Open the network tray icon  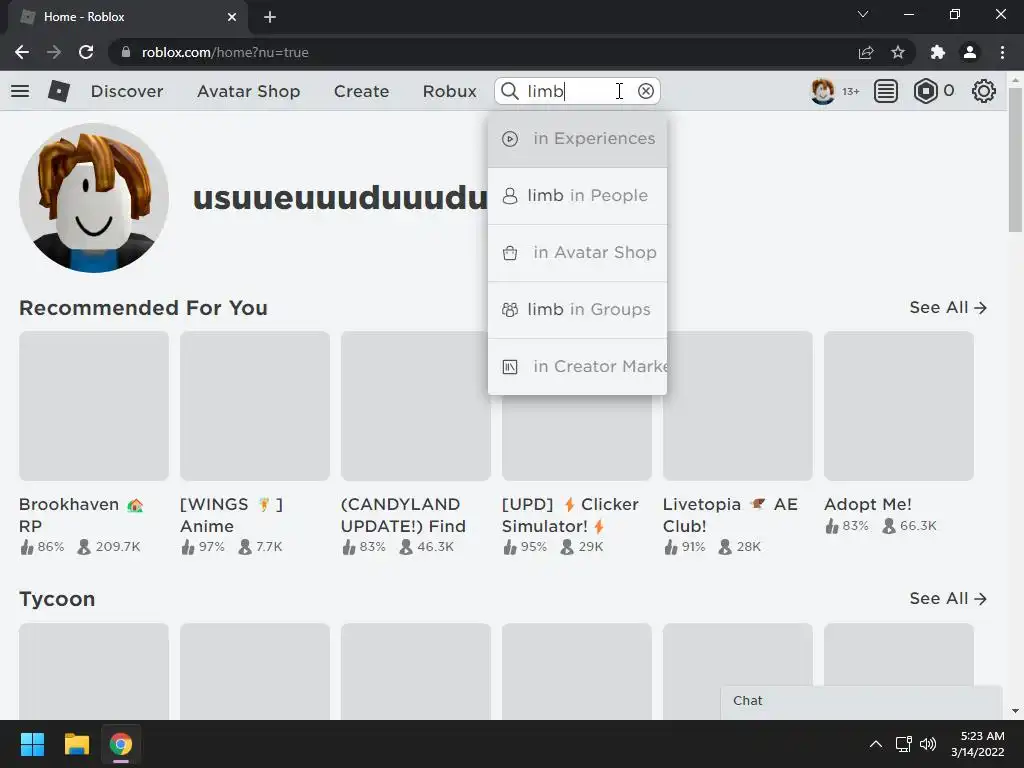point(903,744)
